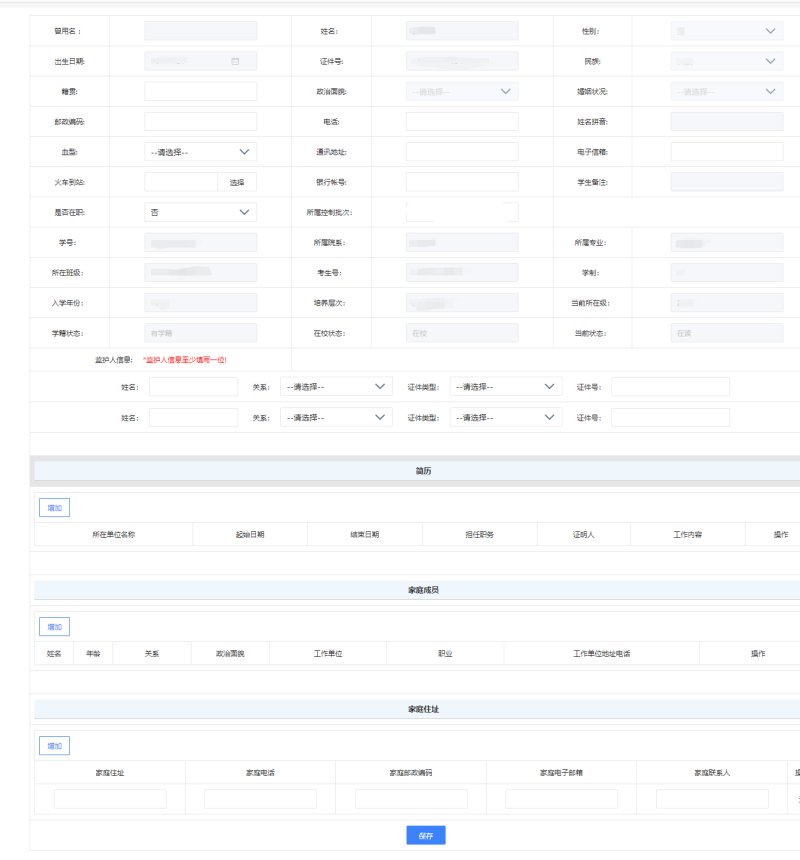Screen dimensions: 800x860
Task: Click the 家庭电话 input in address table
Action: [x=260, y=799]
